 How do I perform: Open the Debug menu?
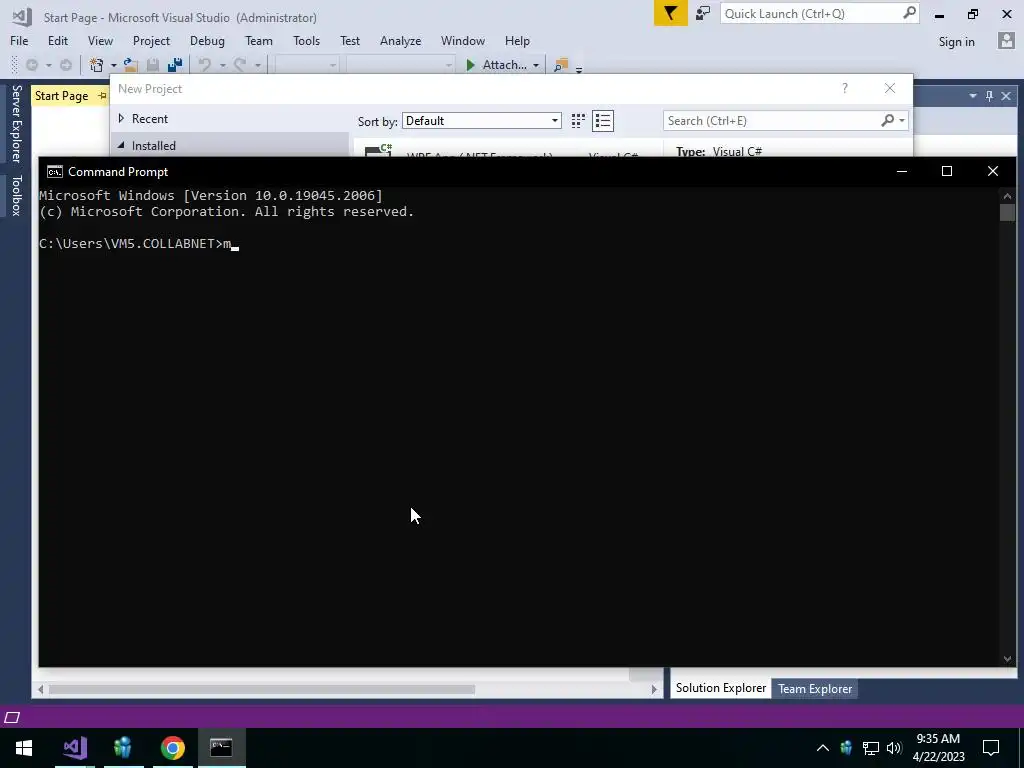click(207, 40)
